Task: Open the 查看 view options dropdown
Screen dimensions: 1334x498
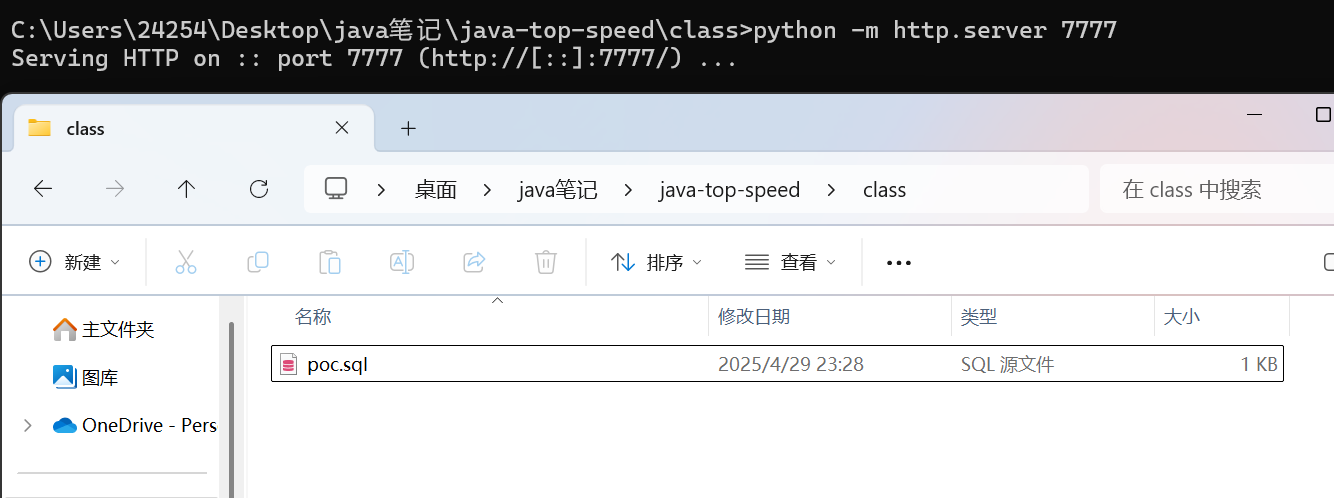Action: coord(790,262)
